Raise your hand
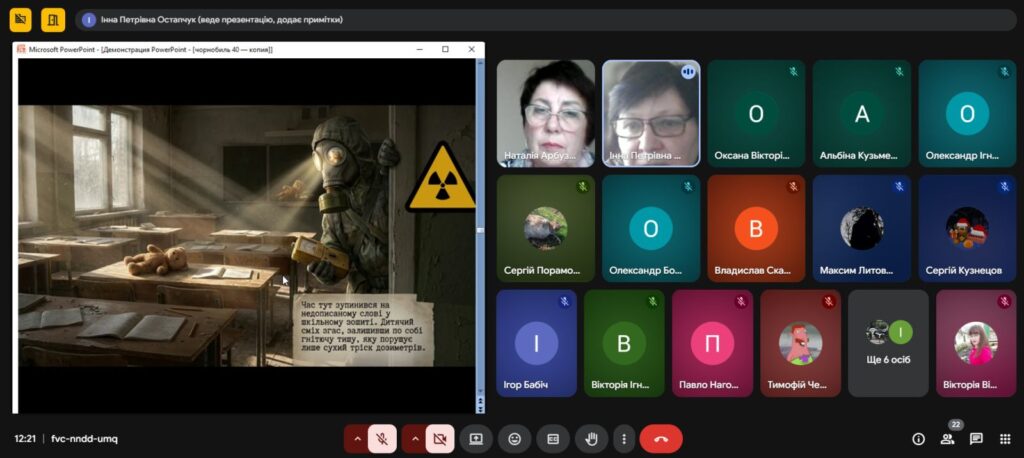Screen dimensions: 1024x458 pos(591,438)
